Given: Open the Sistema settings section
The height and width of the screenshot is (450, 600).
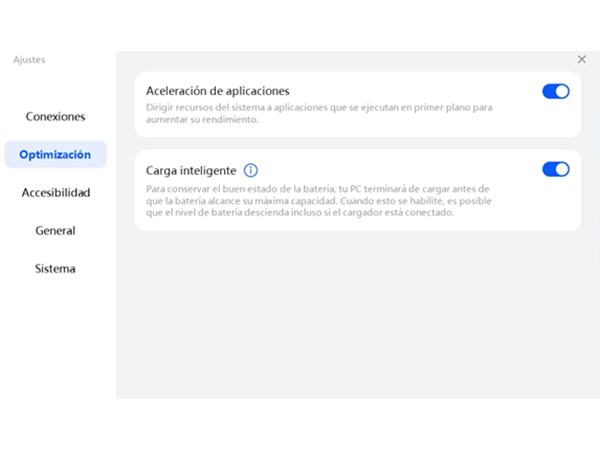Looking at the screenshot, I should (55, 269).
